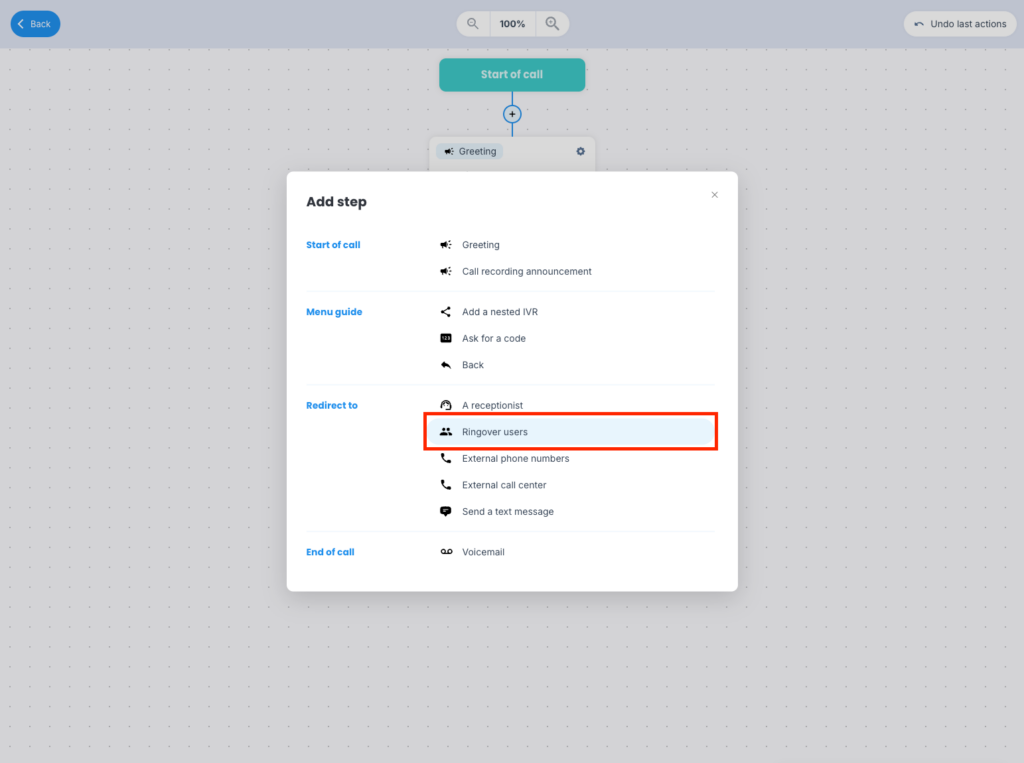Click the headset icon for A receptionist
Viewport: 1024px width, 763px height.
446,405
